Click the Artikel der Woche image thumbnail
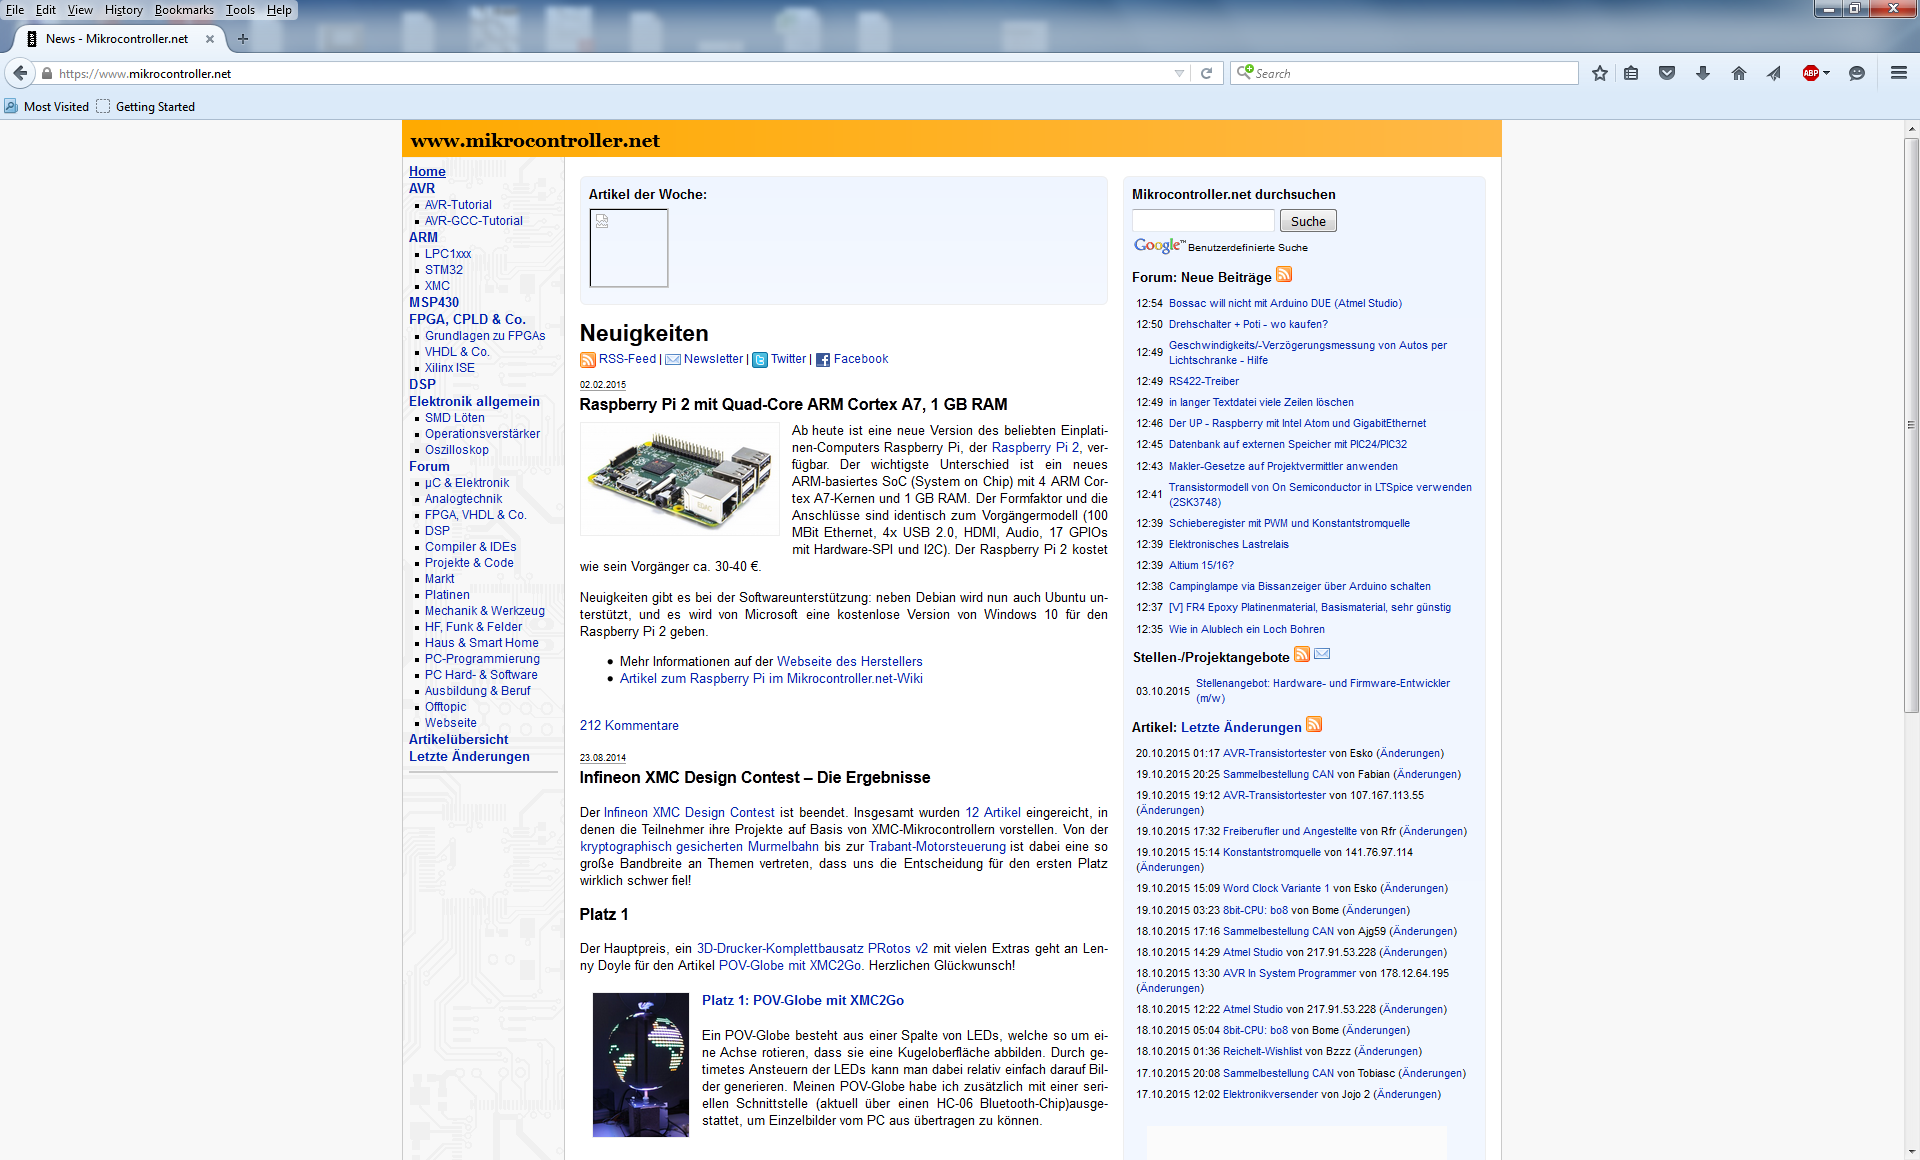The image size is (1920, 1160). (629, 248)
